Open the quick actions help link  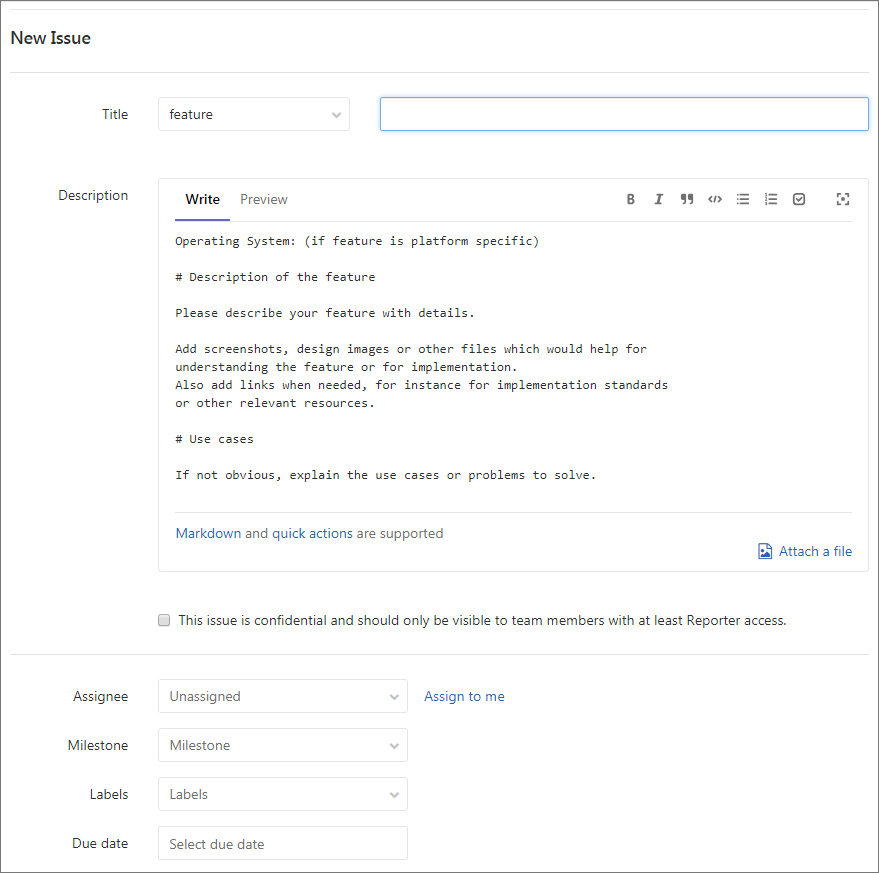point(310,533)
